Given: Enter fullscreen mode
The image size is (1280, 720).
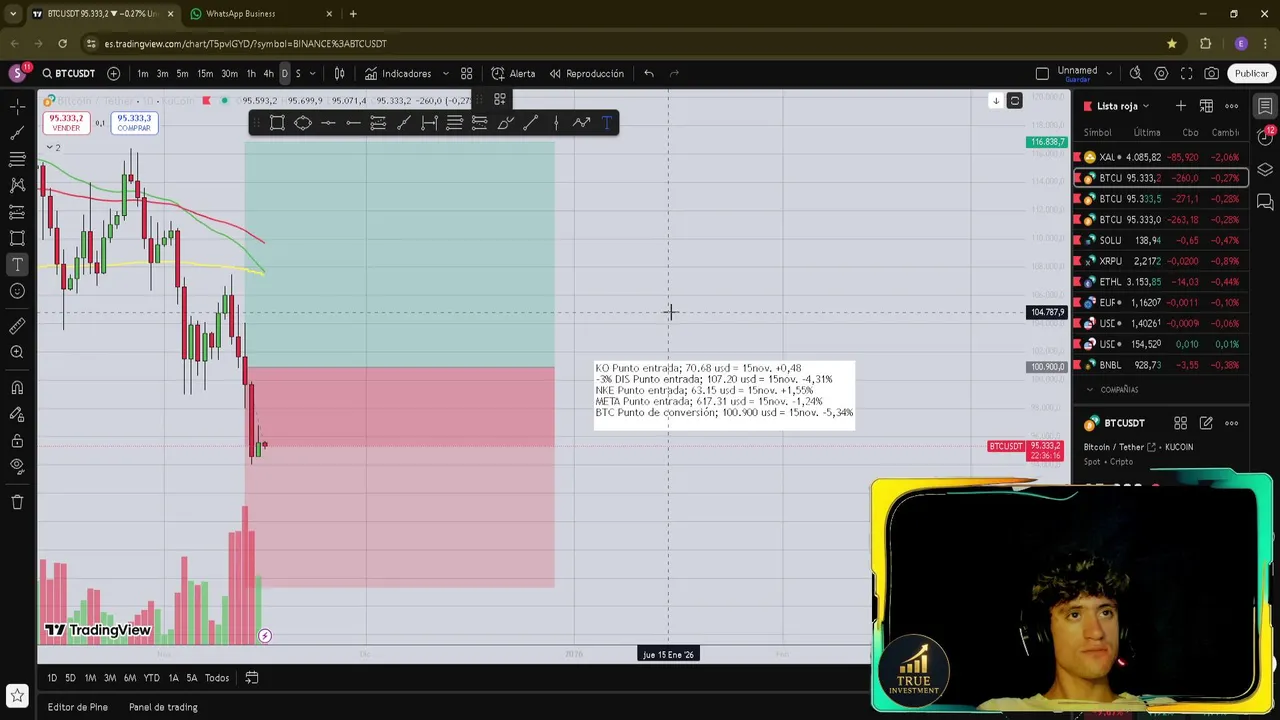Looking at the screenshot, I should 1186,73.
